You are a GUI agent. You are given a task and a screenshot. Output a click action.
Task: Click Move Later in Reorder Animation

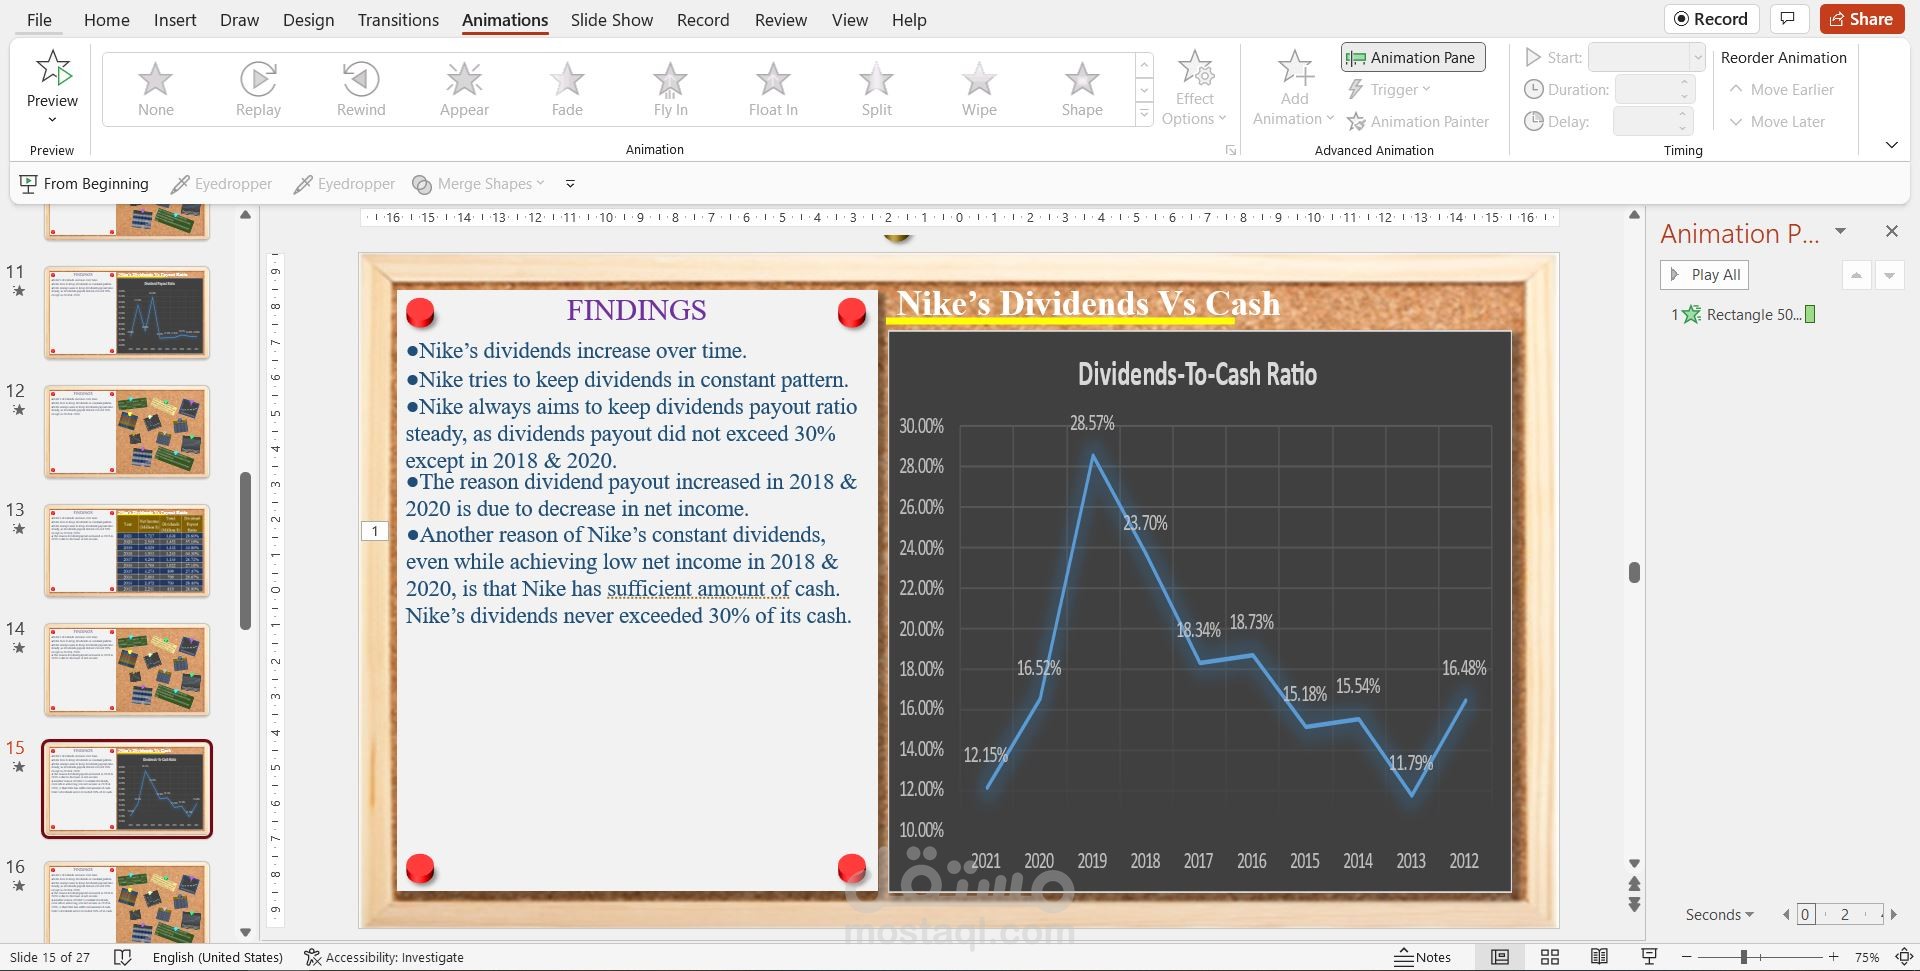[1777, 122]
